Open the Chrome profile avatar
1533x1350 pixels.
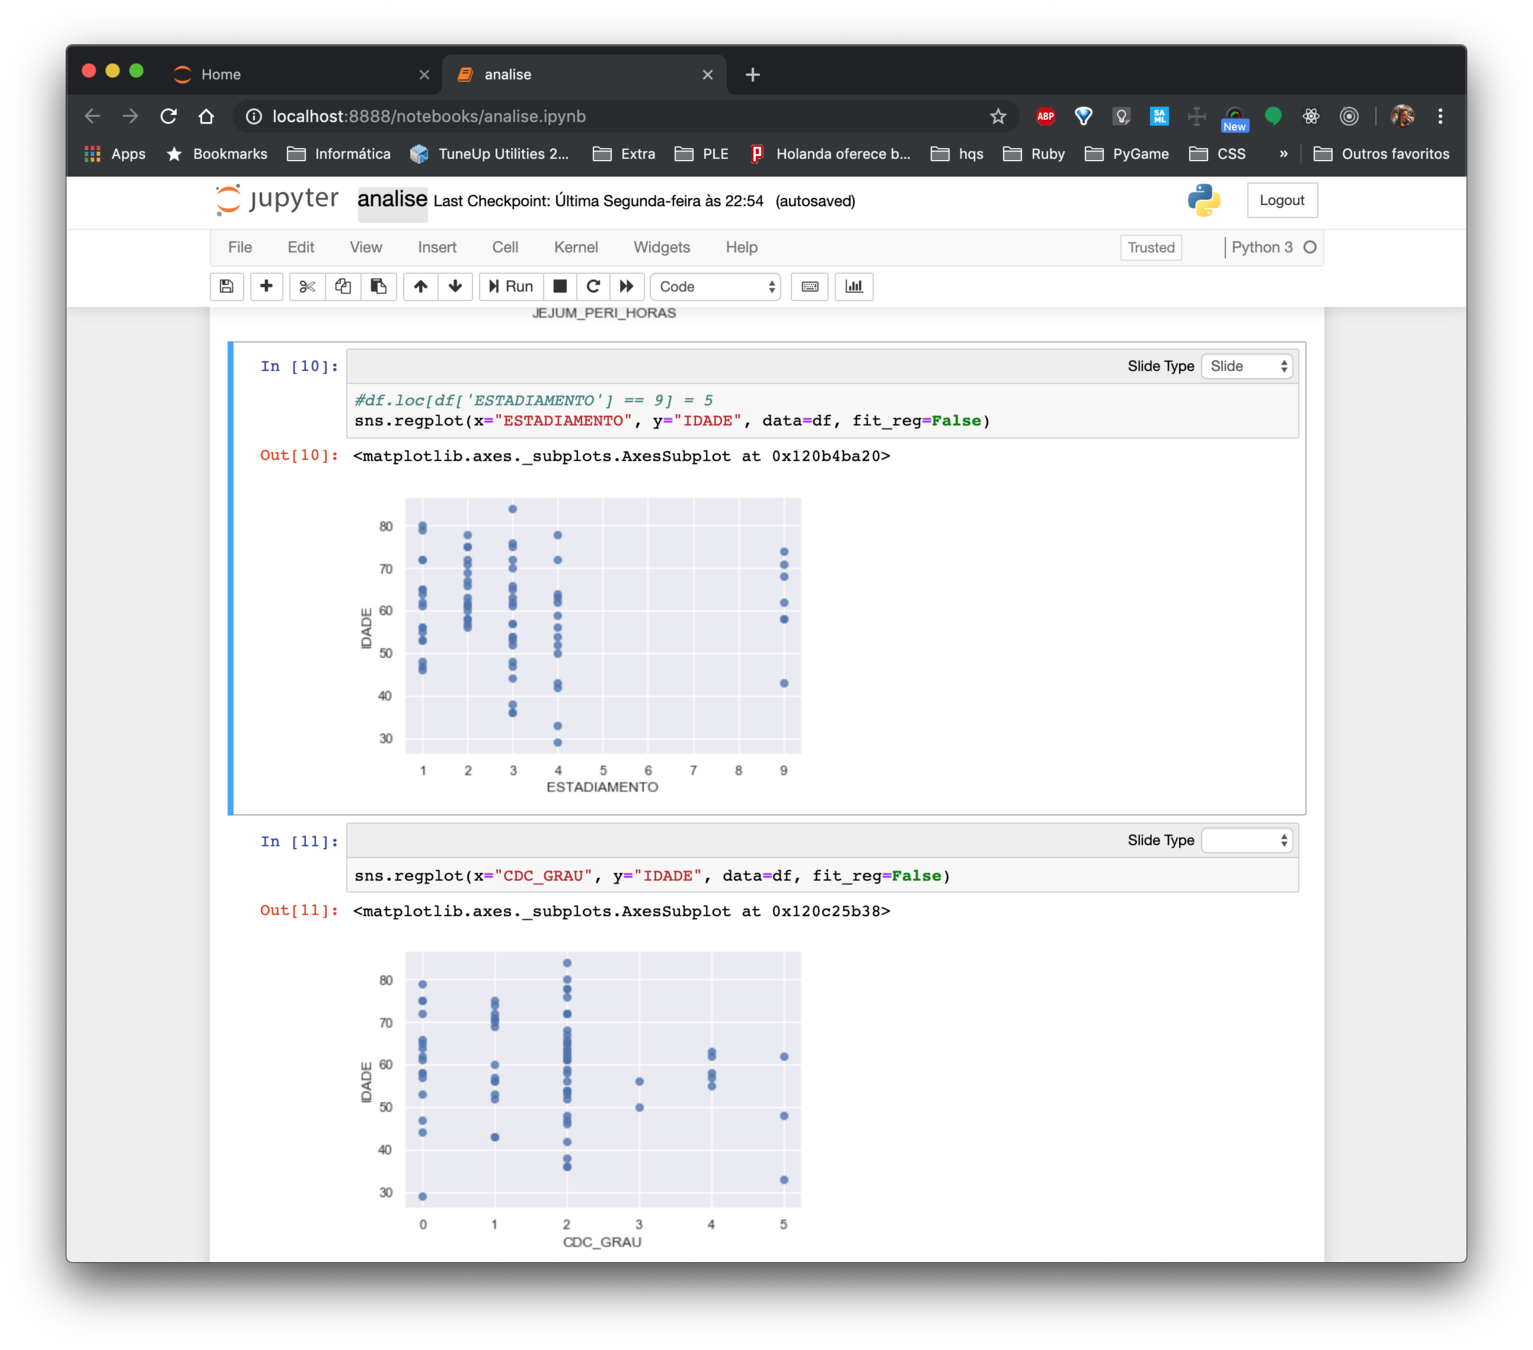(1403, 117)
